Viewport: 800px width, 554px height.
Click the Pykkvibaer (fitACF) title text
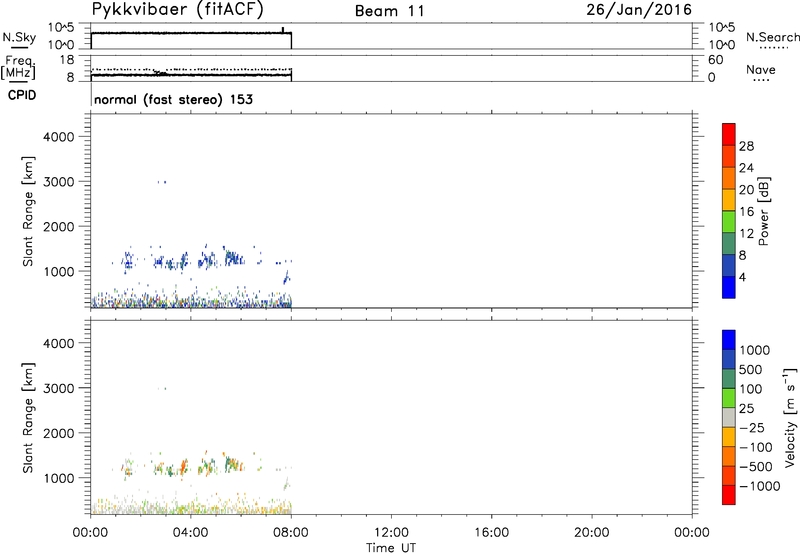click(x=177, y=10)
